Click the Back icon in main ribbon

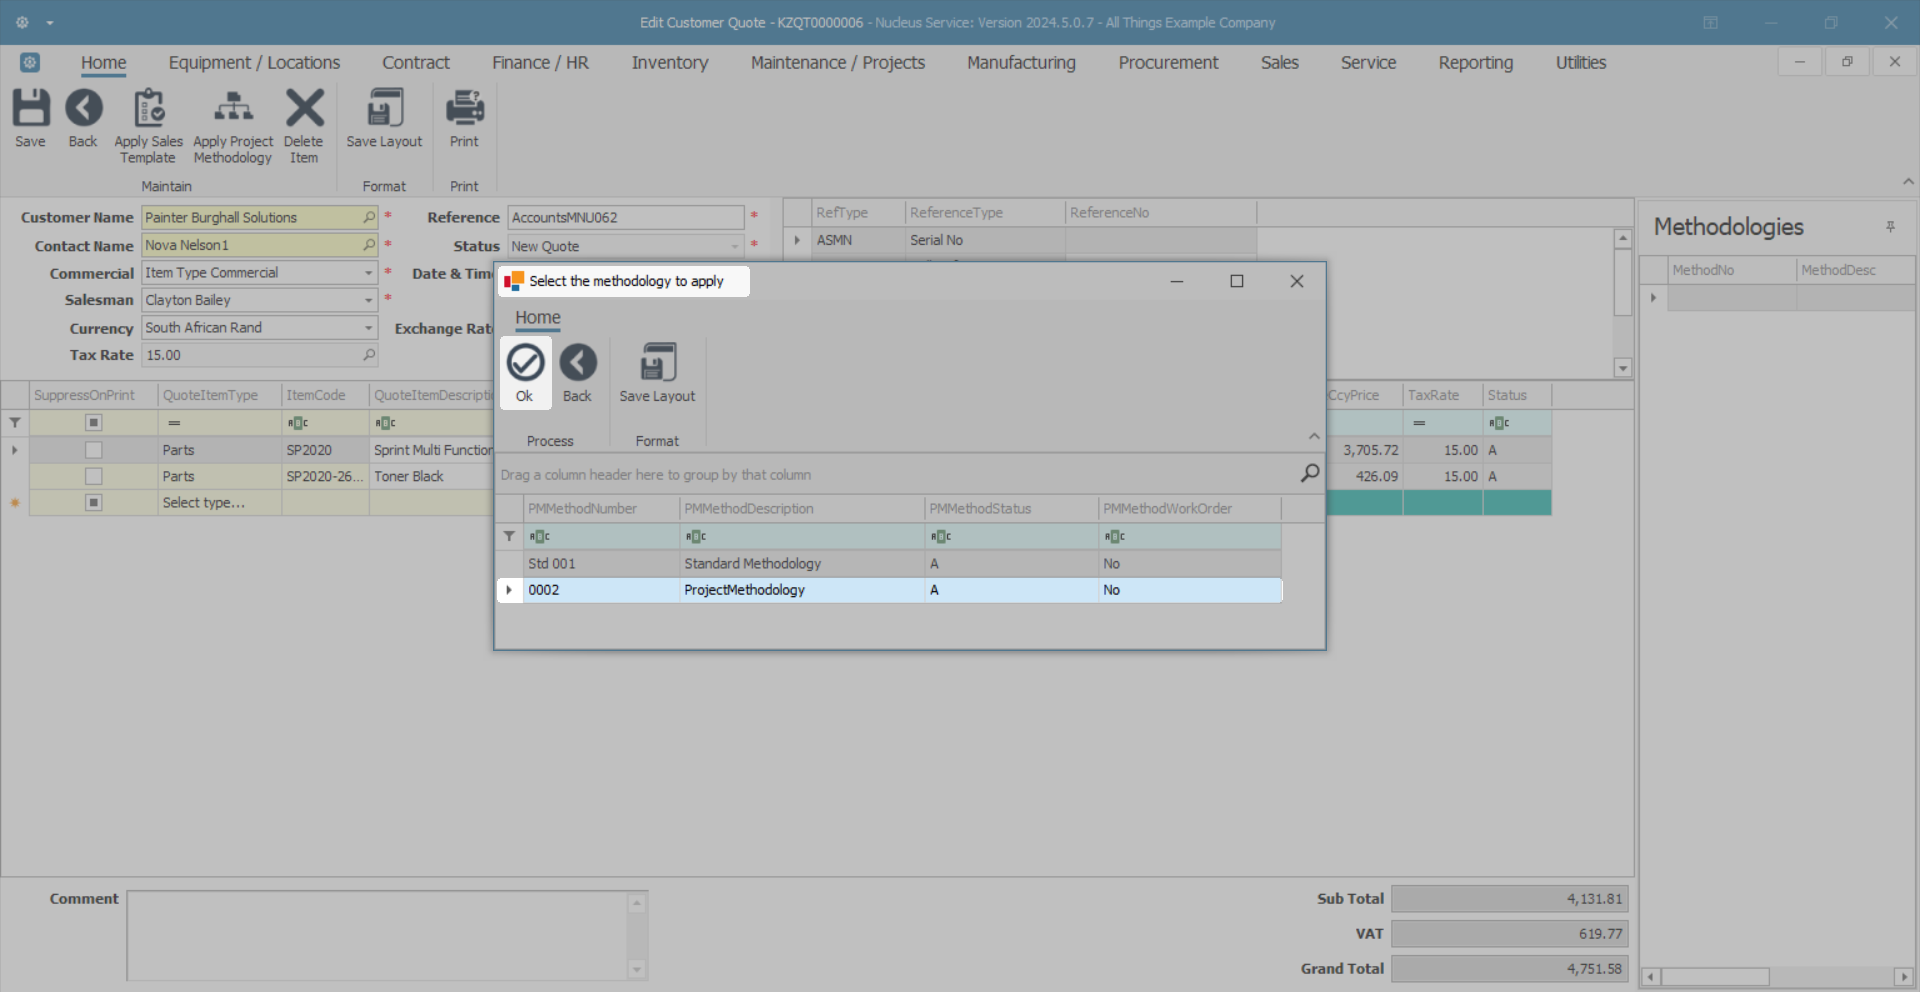click(83, 109)
